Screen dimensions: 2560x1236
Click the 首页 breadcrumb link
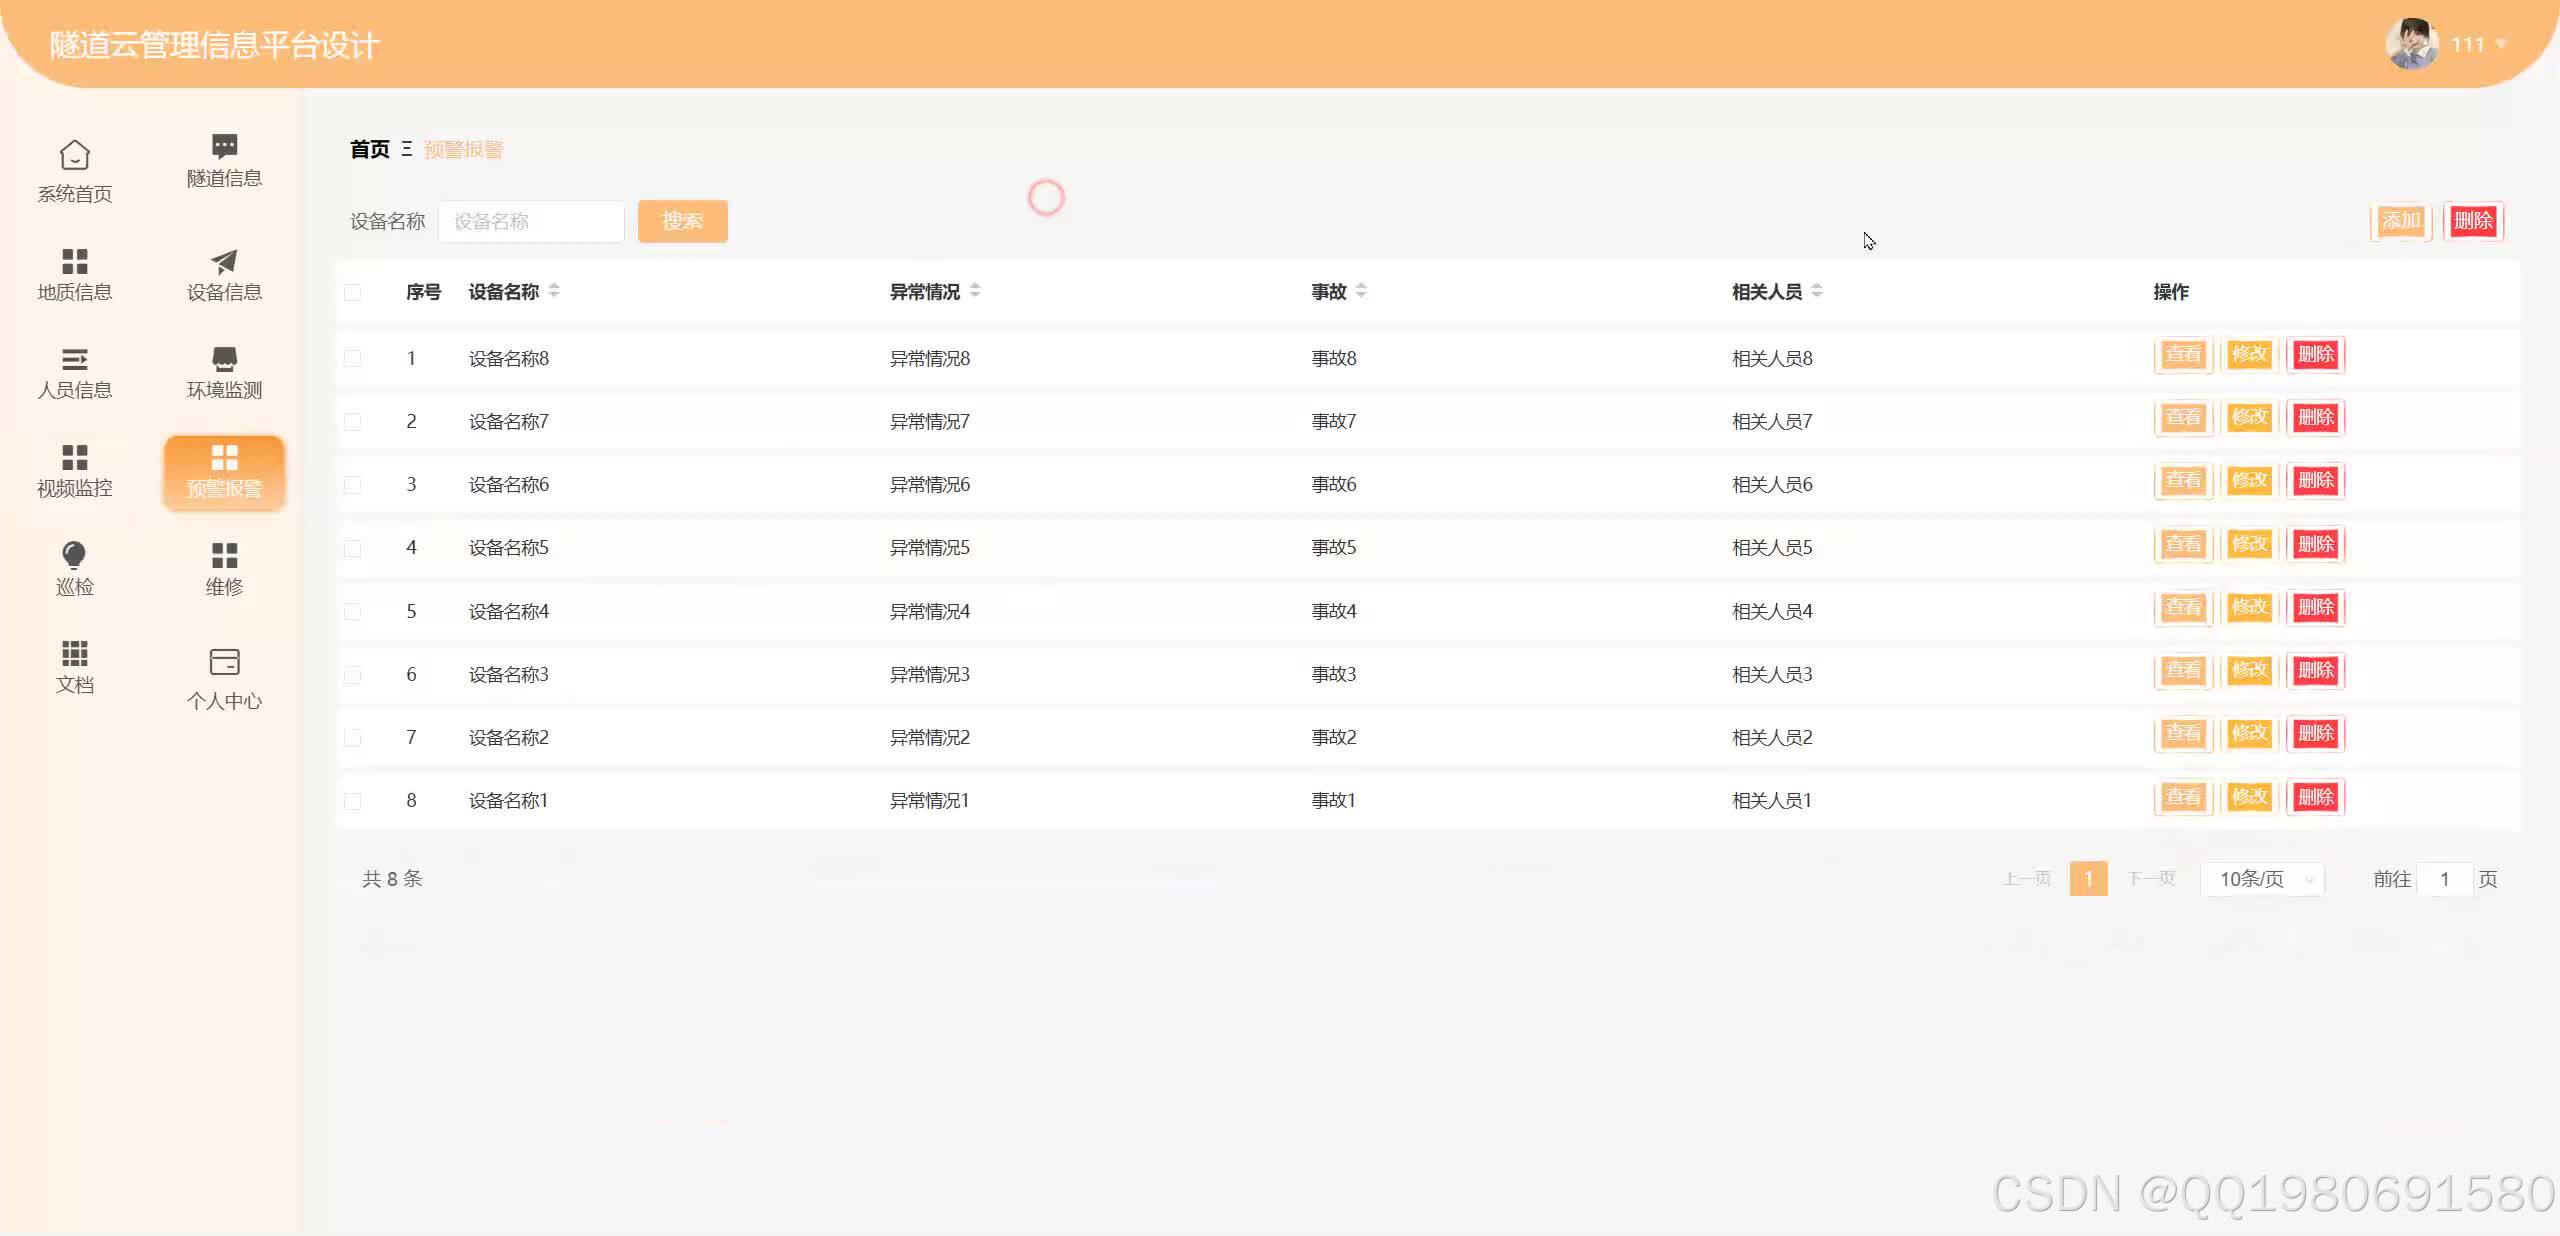[369, 149]
